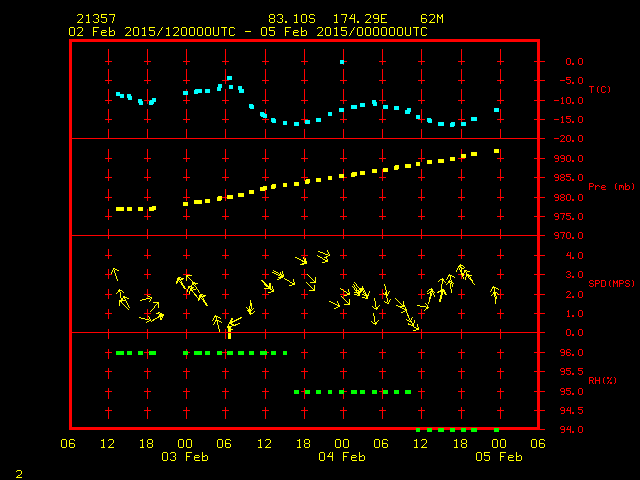The height and width of the screenshot is (480, 640).
Task: Click the yellow vertical bar on wind panel
Action: [229, 332]
